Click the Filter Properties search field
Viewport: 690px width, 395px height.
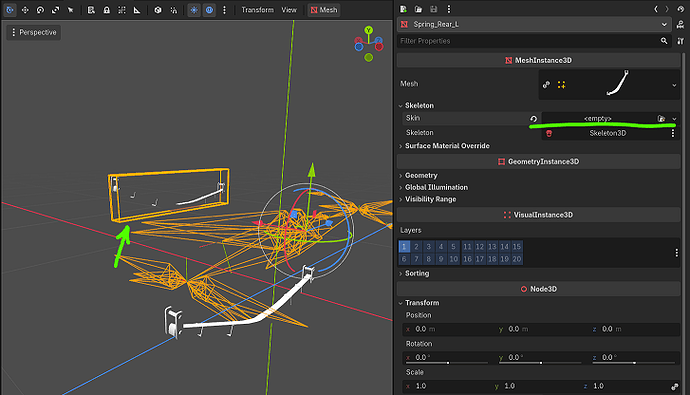tap(533, 41)
